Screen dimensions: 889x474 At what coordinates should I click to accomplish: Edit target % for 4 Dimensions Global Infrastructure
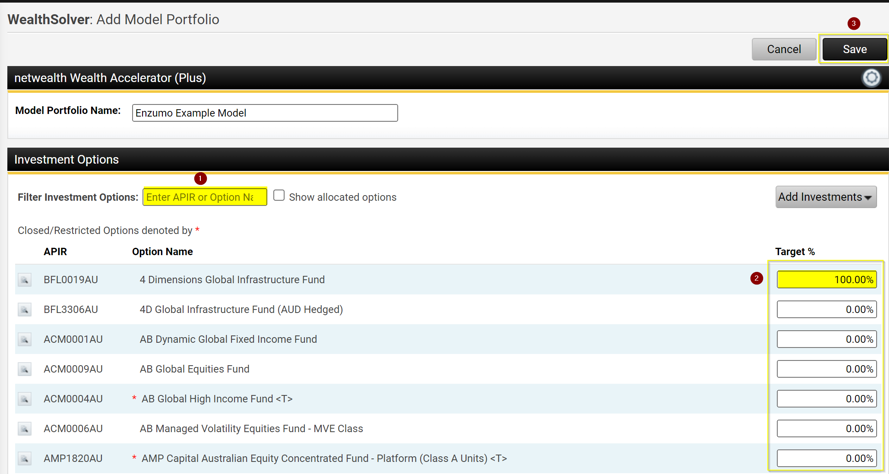(826, 280)
